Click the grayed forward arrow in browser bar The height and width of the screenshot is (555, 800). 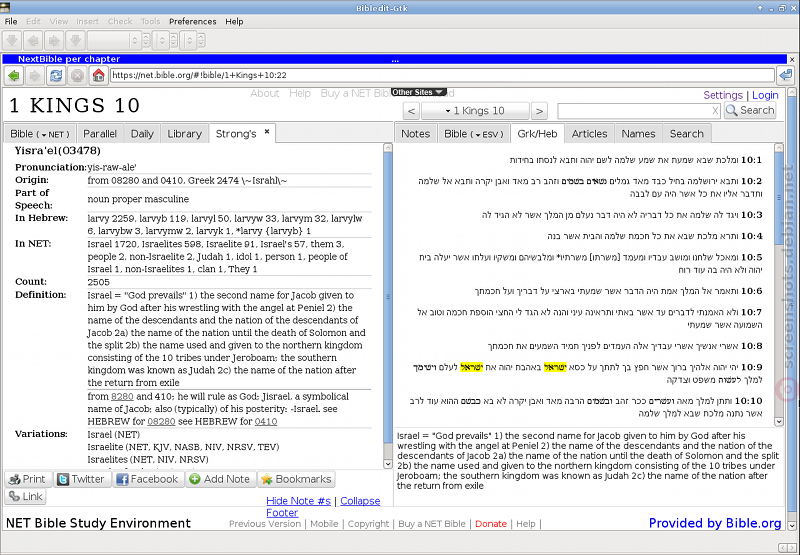click(35, 76)
